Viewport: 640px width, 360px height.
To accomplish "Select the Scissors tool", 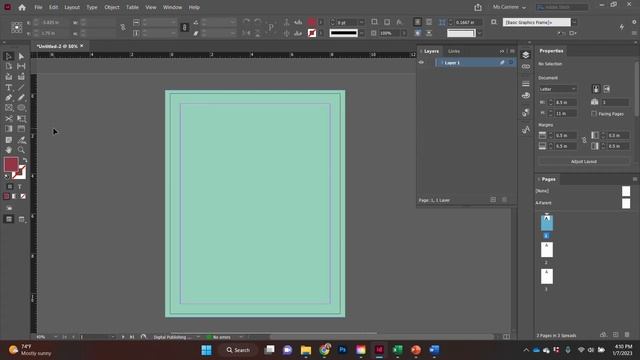I will 9,118.
